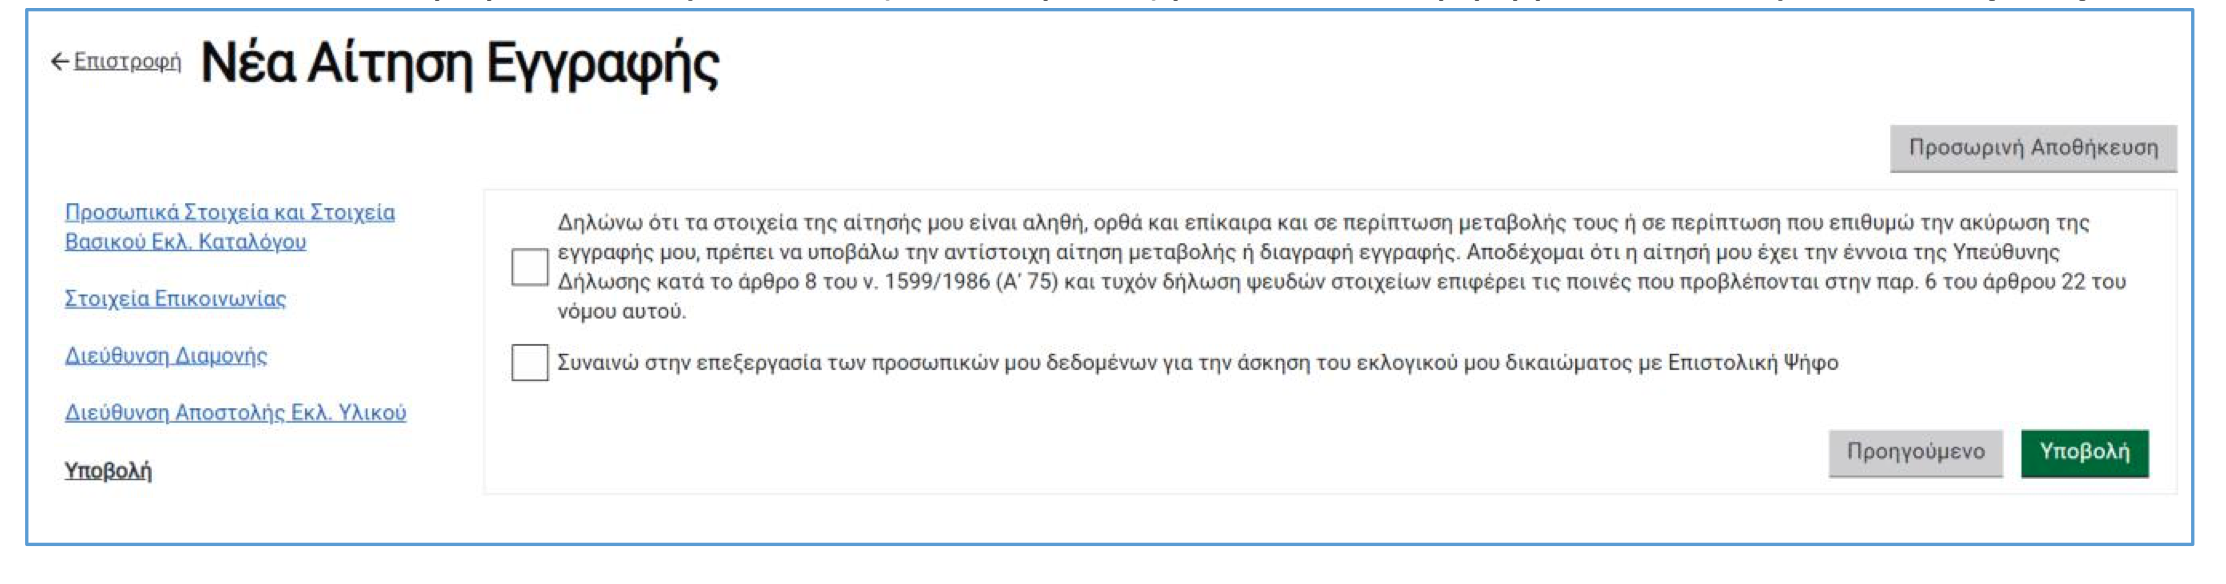Go to Στοιχεία Επικοινωνίας step
2226x584 pixels.
pos(175,298)
